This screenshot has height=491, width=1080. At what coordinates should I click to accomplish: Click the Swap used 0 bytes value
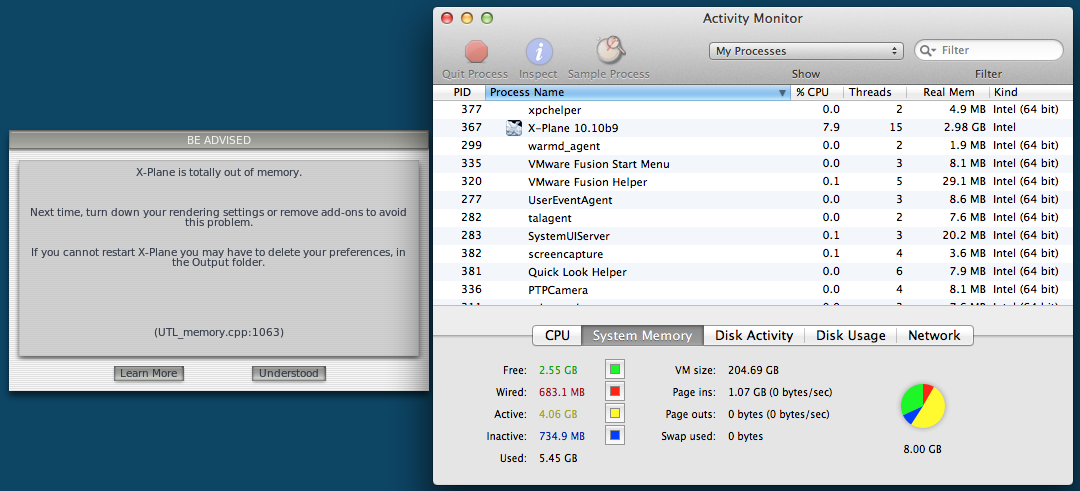[x=746, y=436]
